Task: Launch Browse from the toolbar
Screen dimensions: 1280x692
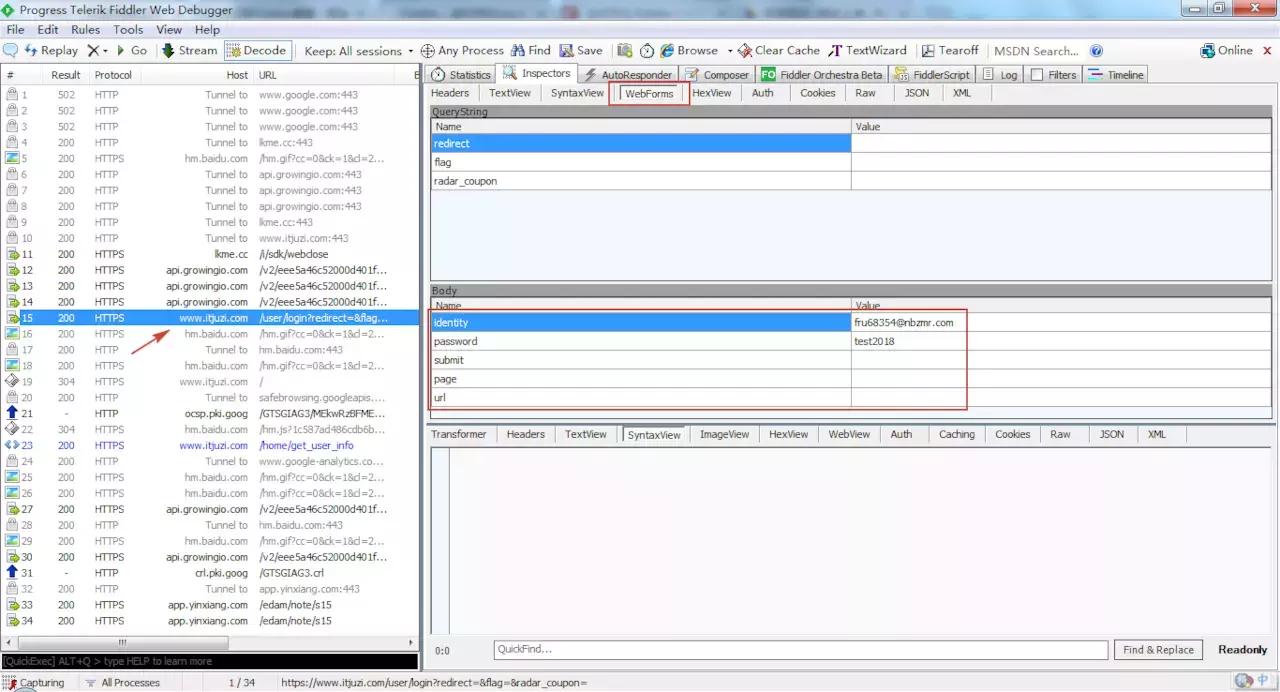Action: [x=689, y=50]
